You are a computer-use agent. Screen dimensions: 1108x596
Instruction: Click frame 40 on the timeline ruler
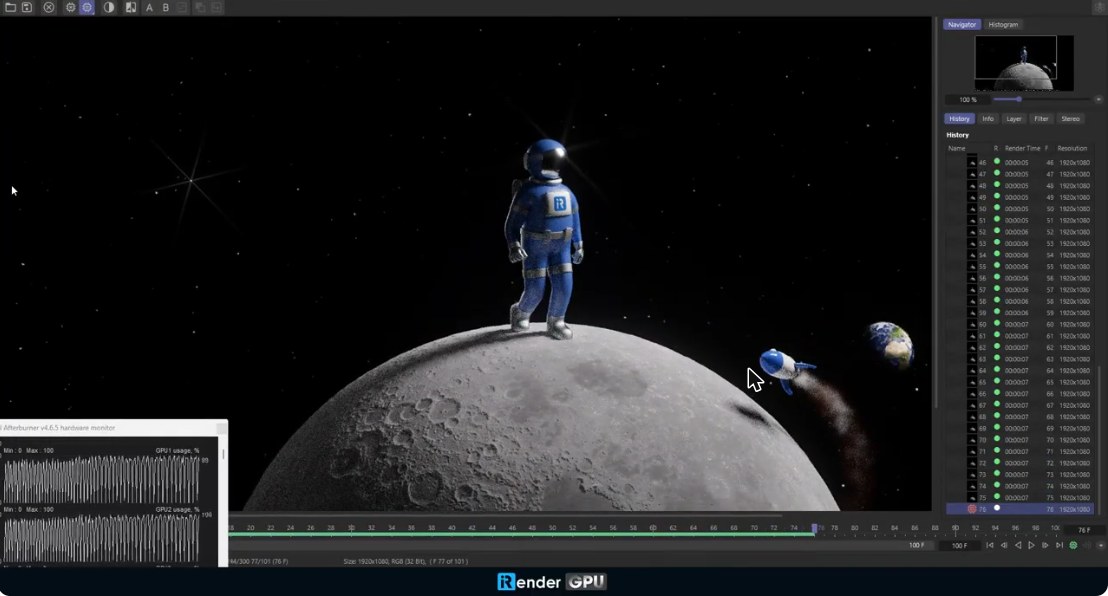point(452,528)
